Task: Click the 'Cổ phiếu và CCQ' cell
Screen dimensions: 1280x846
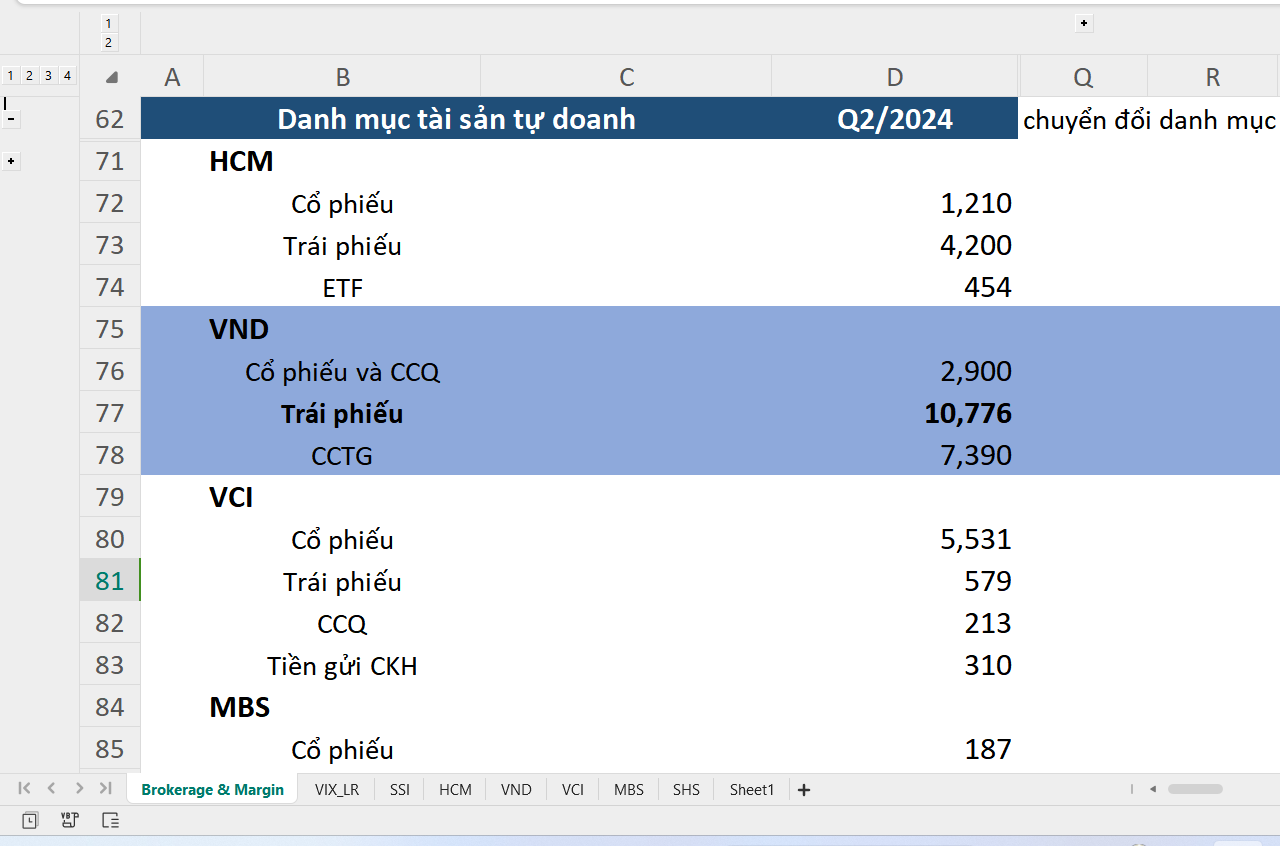Action: tap(342, 372)
